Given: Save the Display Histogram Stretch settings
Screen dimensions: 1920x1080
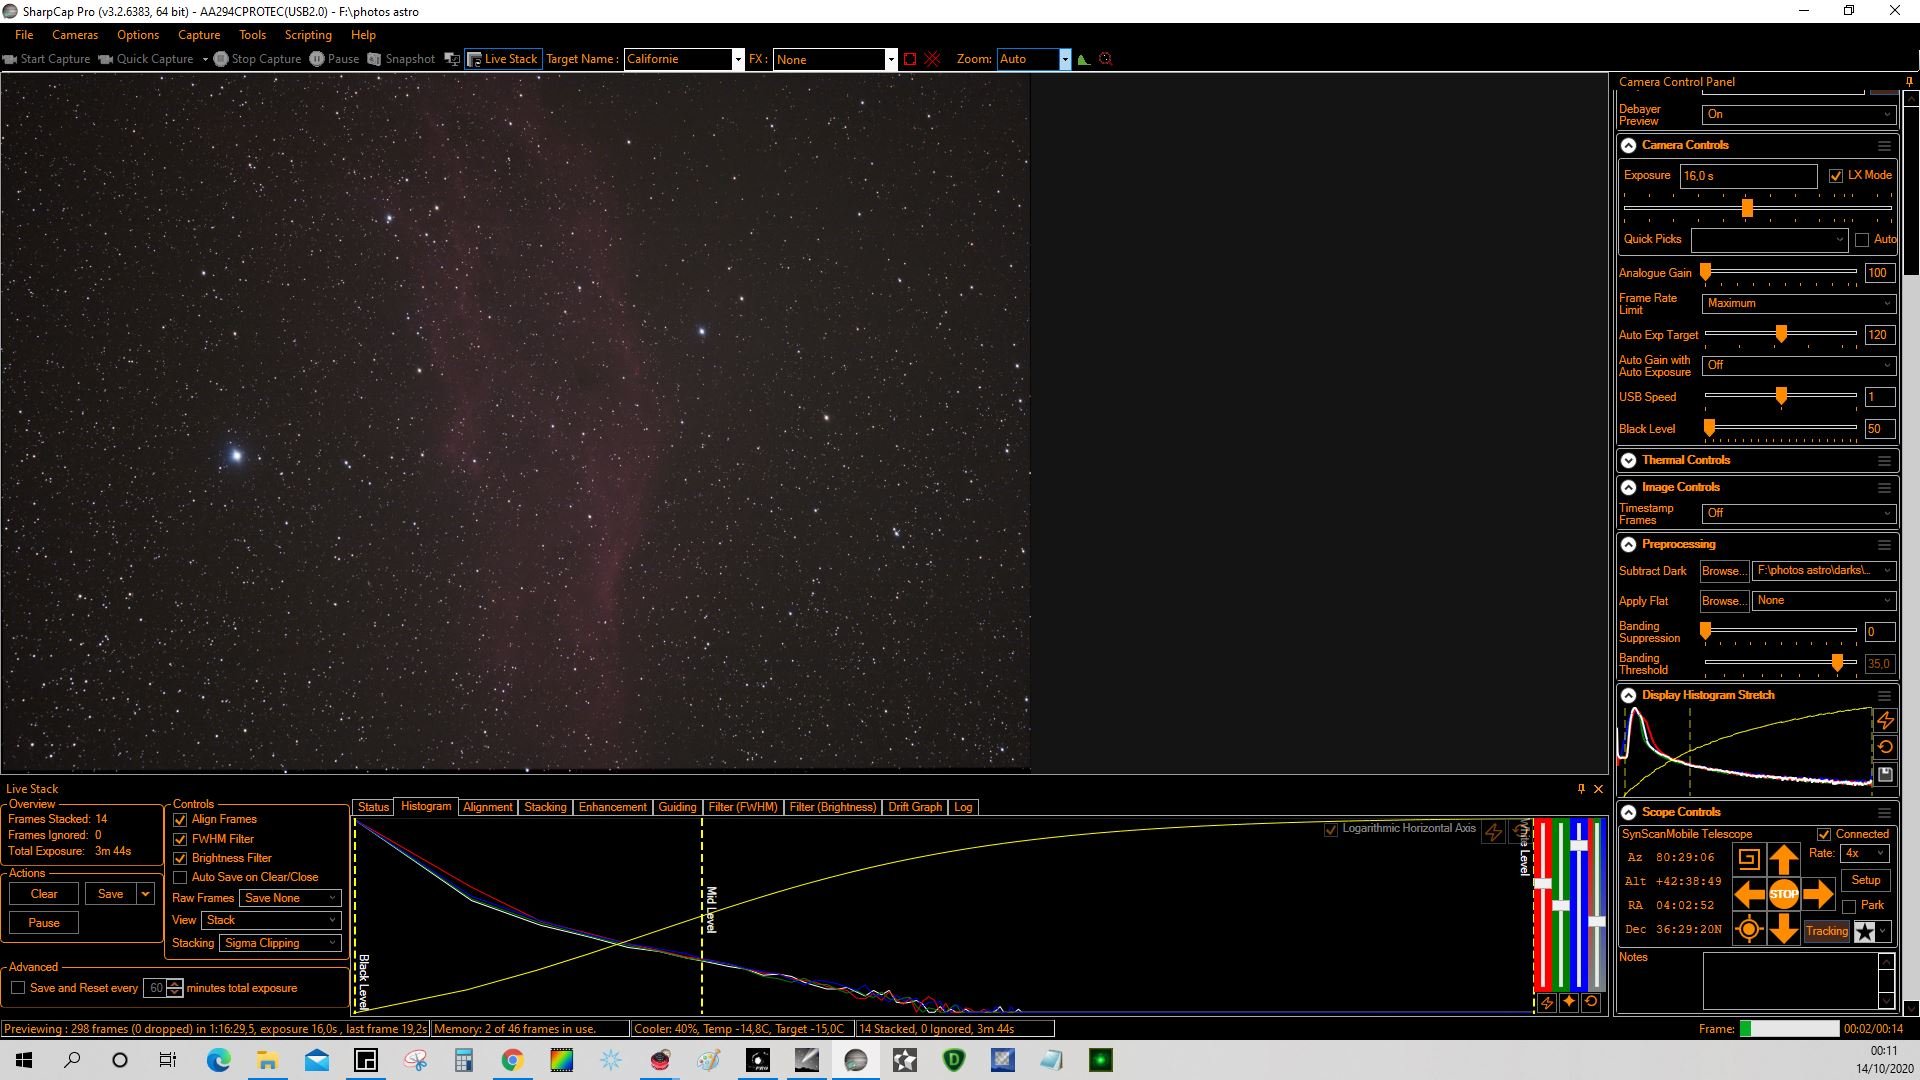Looking at the screenshot, I should coord(1885,774).
